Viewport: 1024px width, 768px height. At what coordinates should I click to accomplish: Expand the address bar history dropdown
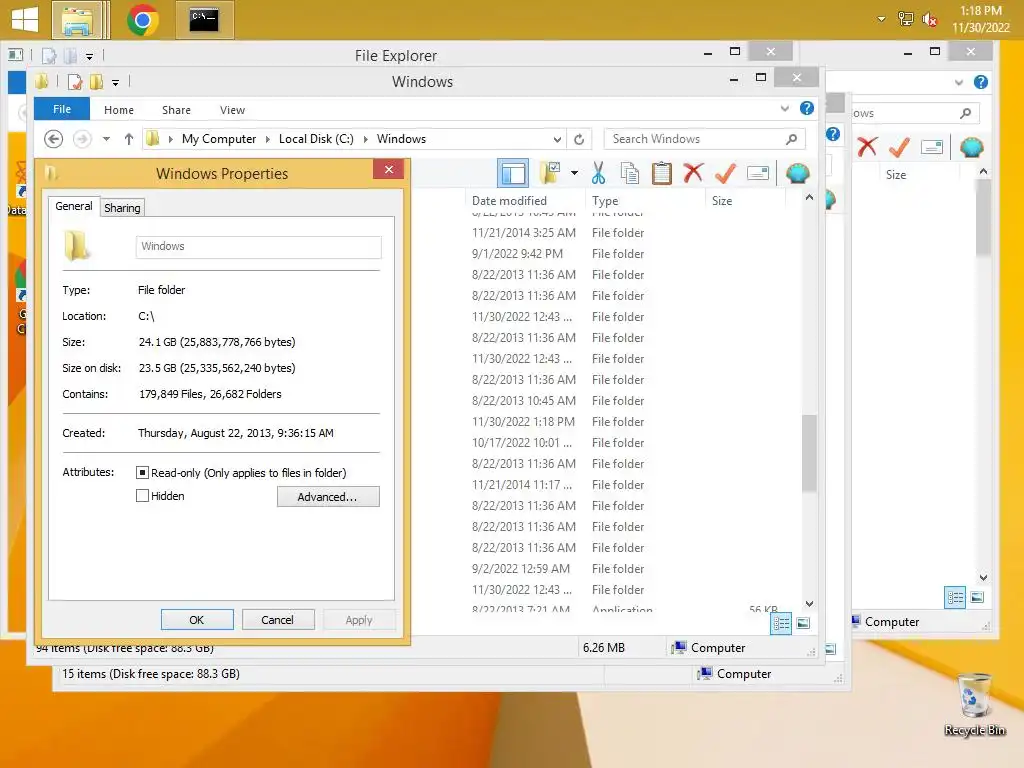point(557,139)
